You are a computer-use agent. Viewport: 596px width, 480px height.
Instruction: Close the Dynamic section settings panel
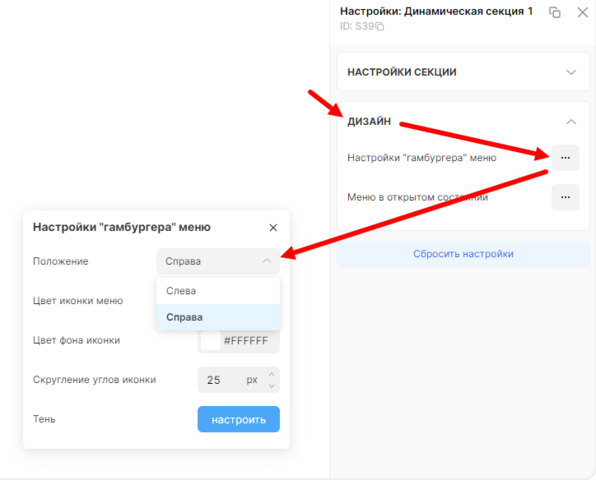tap(582, 12)
